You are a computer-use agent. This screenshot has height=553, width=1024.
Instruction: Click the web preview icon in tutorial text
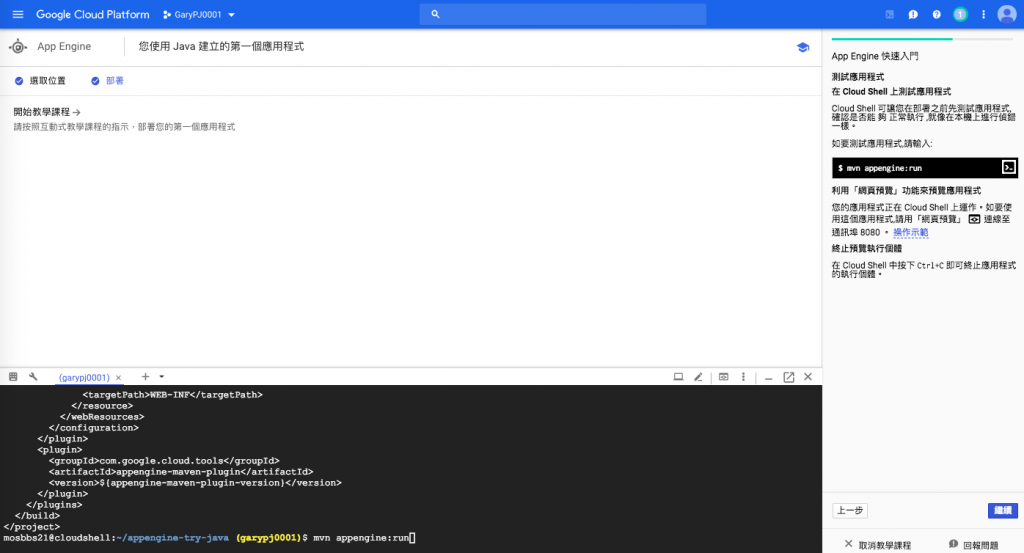point(974,219)
